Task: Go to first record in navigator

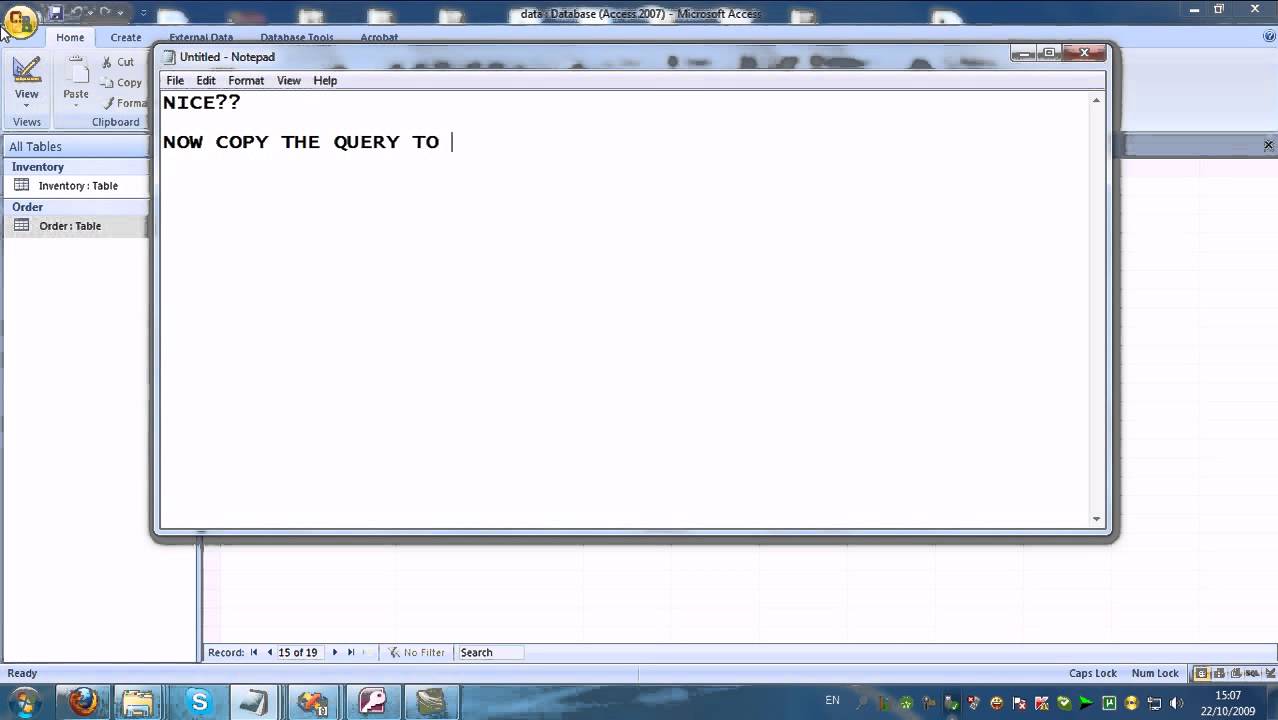Action: pyautogui.click(x=254, y=652)
